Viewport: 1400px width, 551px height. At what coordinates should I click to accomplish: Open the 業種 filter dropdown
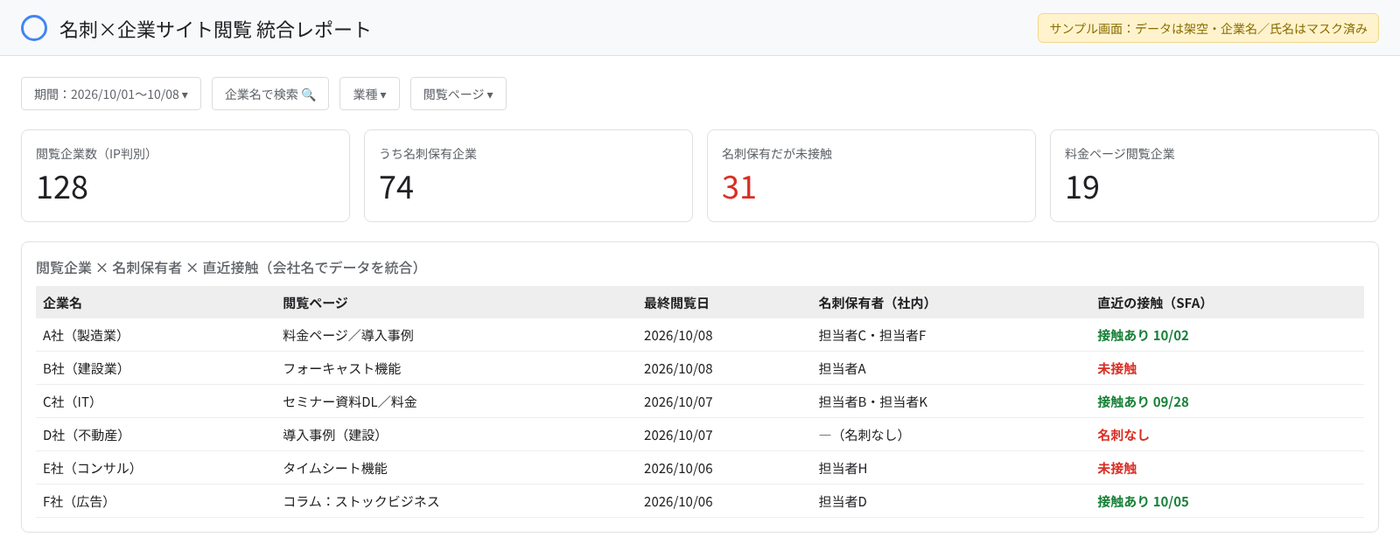[370, 94]
